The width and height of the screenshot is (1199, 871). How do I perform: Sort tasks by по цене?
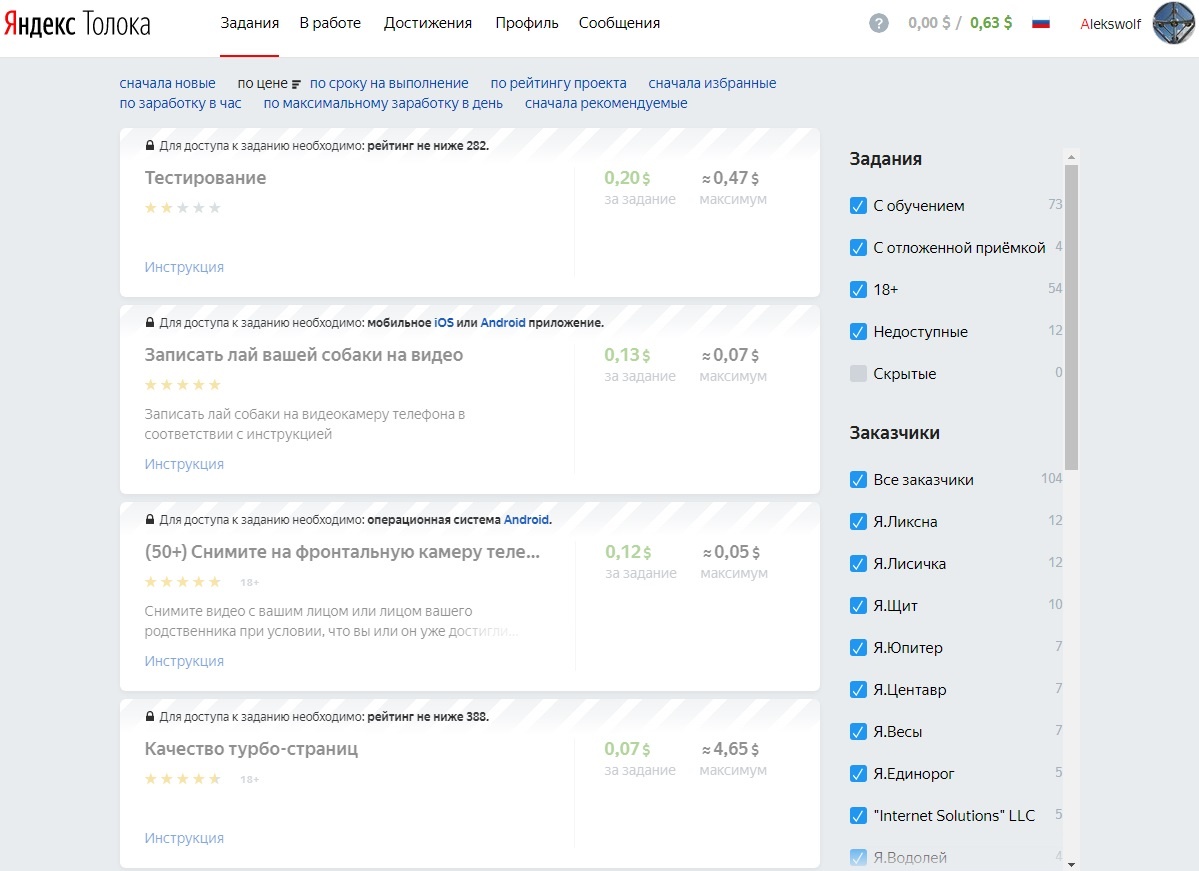coord(262,83)
